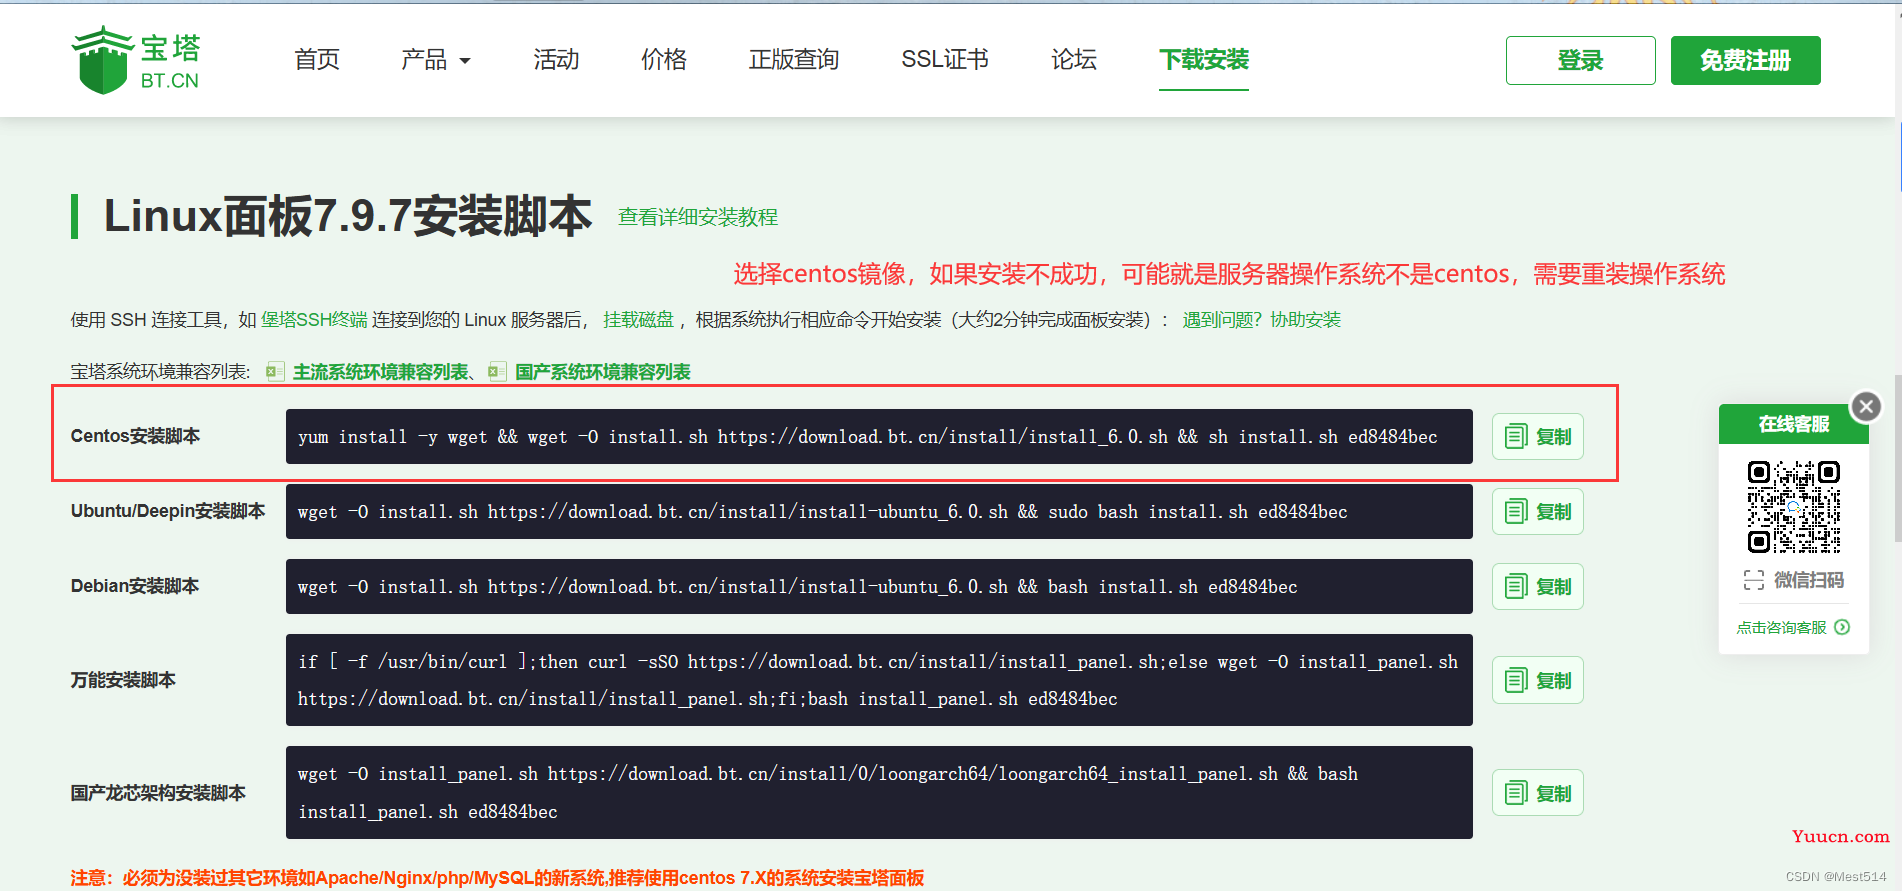Go to 正版查询 page

point(794,60)
